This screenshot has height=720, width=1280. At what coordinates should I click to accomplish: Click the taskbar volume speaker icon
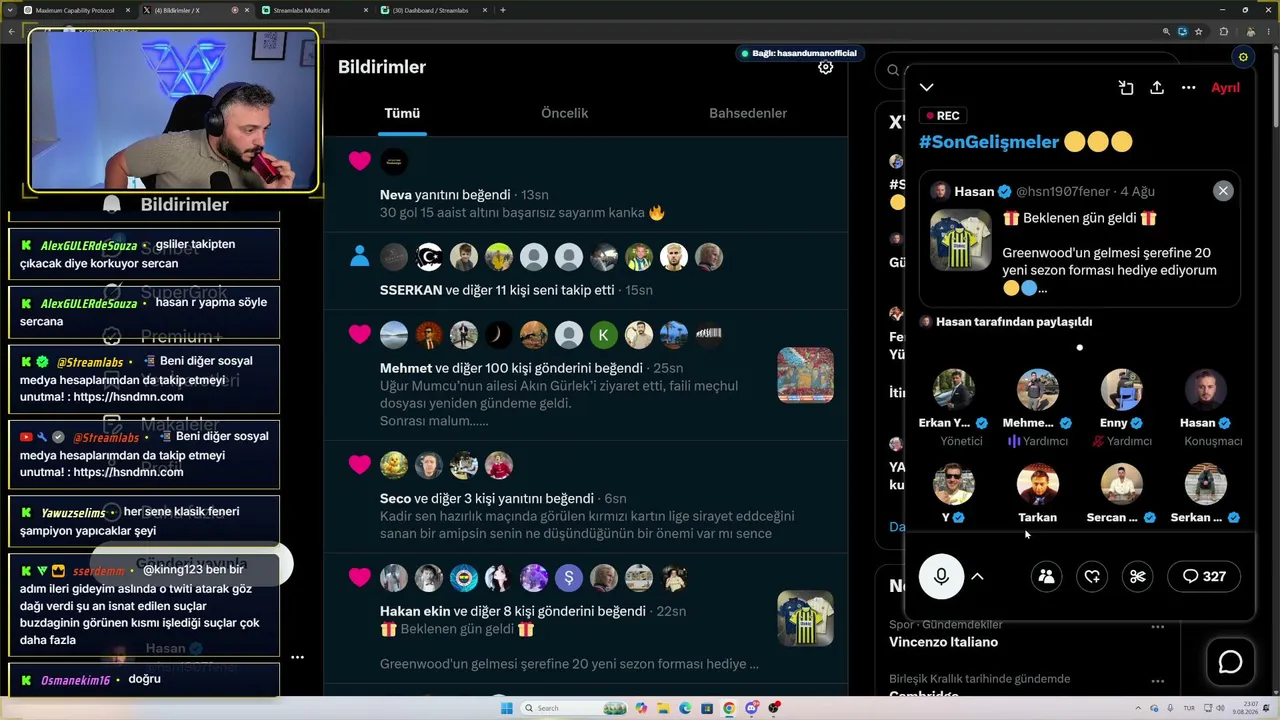pos(1218,708)
